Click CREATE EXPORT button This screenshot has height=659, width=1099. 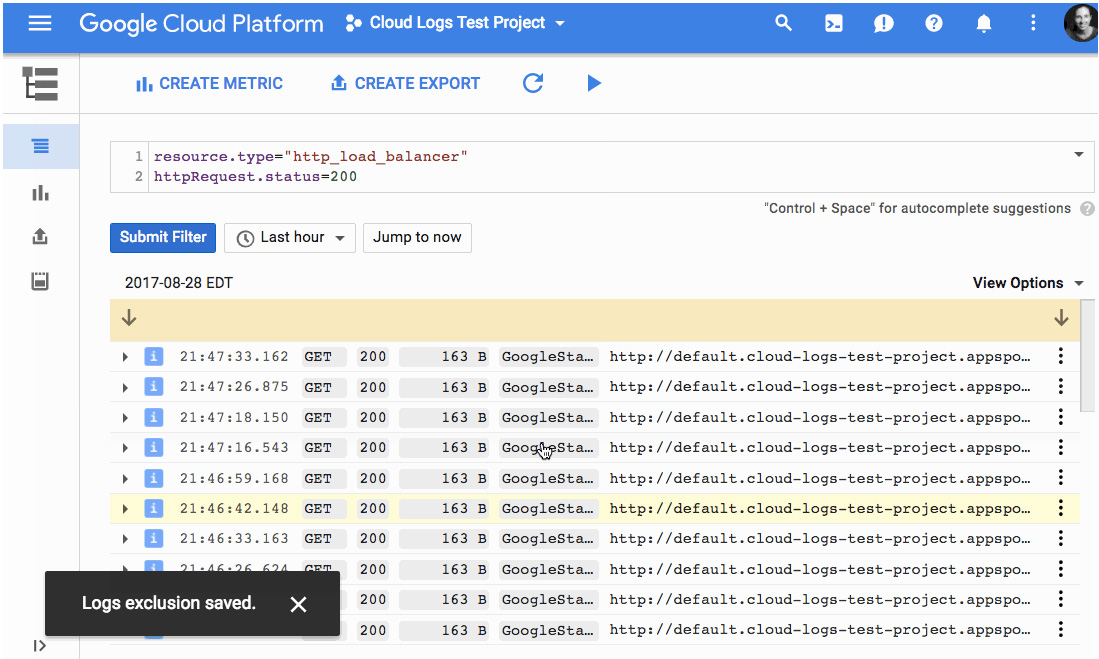point(405,83)
